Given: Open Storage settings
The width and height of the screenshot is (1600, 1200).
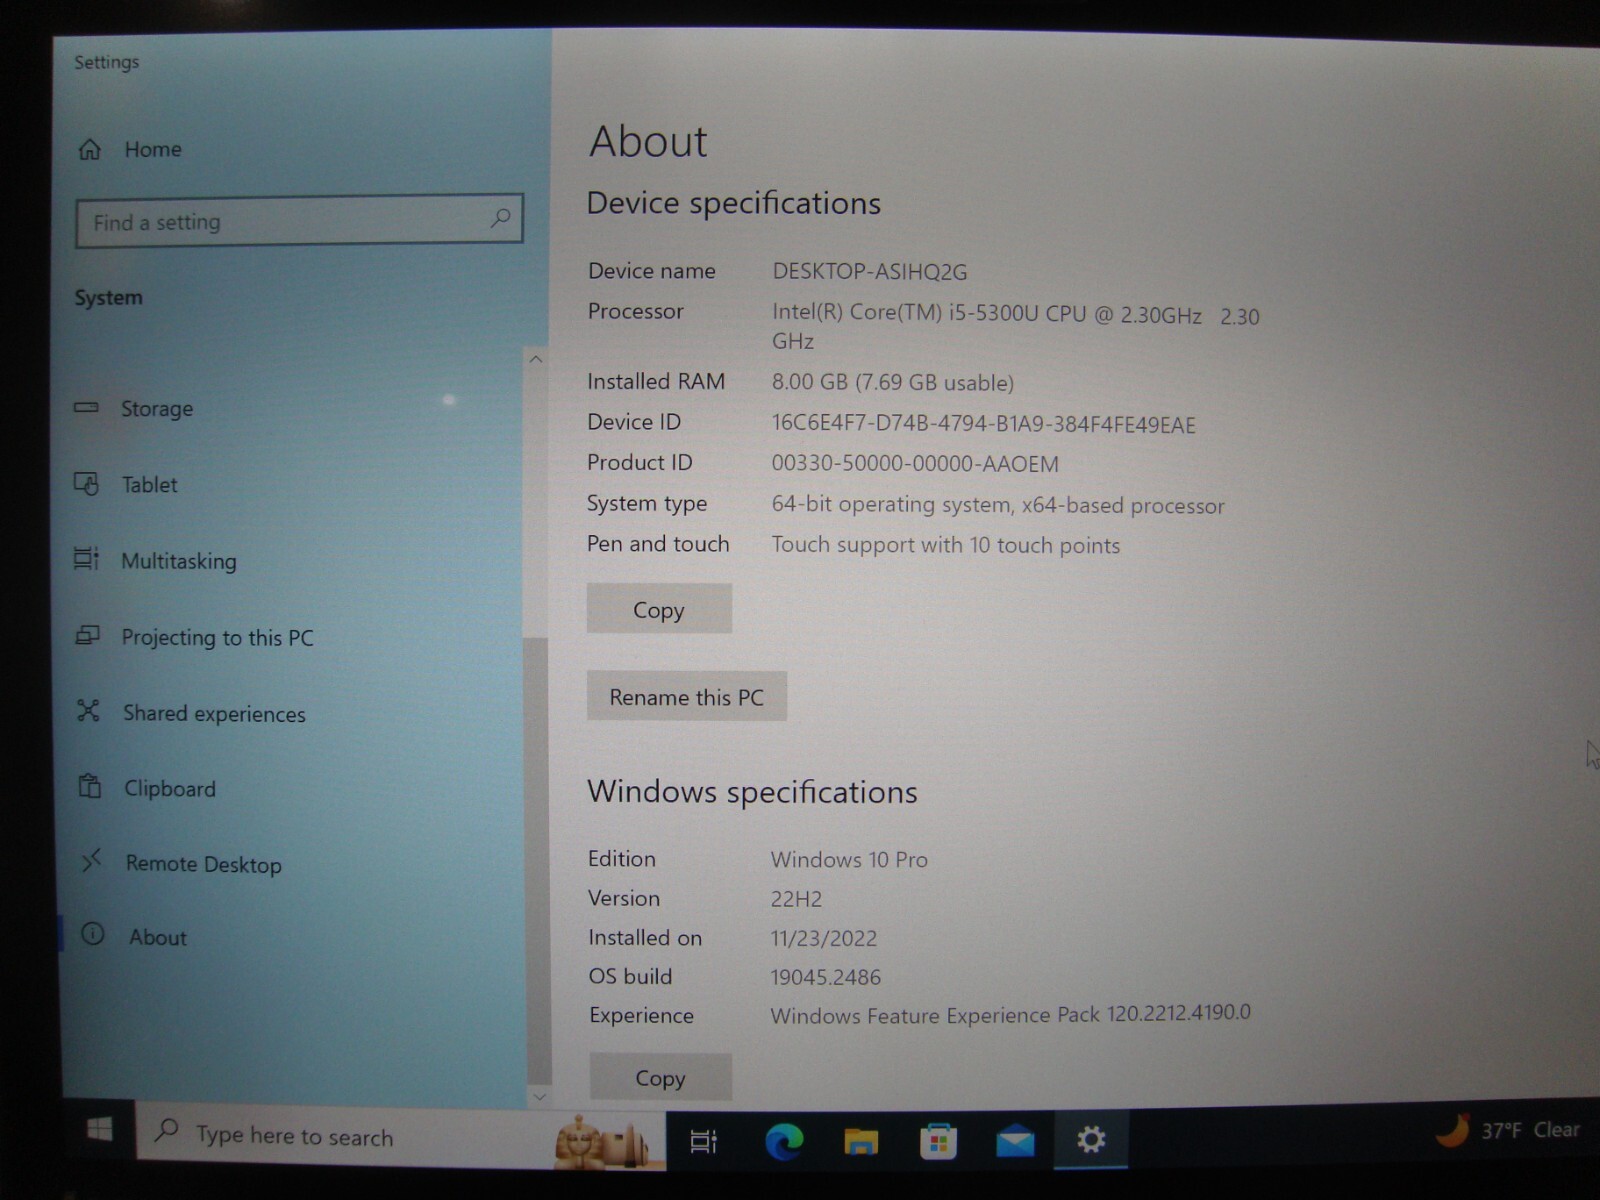Looking at the screenshot, I should coord(157,408).
